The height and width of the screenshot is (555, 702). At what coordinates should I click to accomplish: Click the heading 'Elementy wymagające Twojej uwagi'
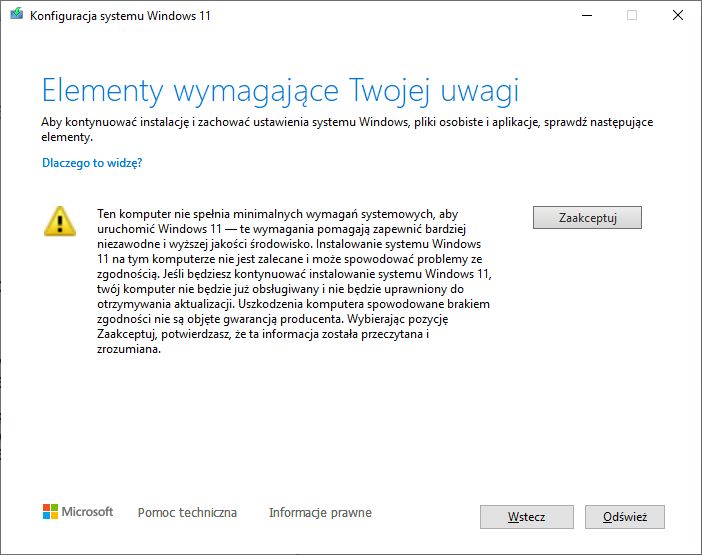click(280, 91)
